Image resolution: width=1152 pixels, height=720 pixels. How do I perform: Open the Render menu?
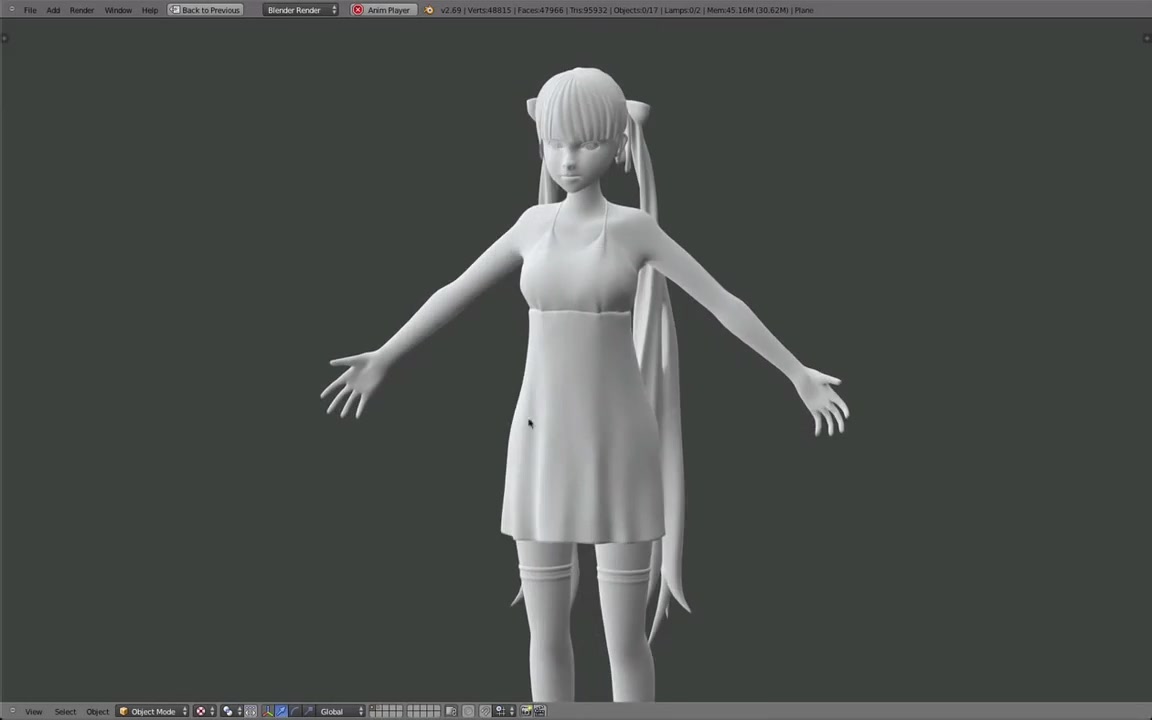82,10
